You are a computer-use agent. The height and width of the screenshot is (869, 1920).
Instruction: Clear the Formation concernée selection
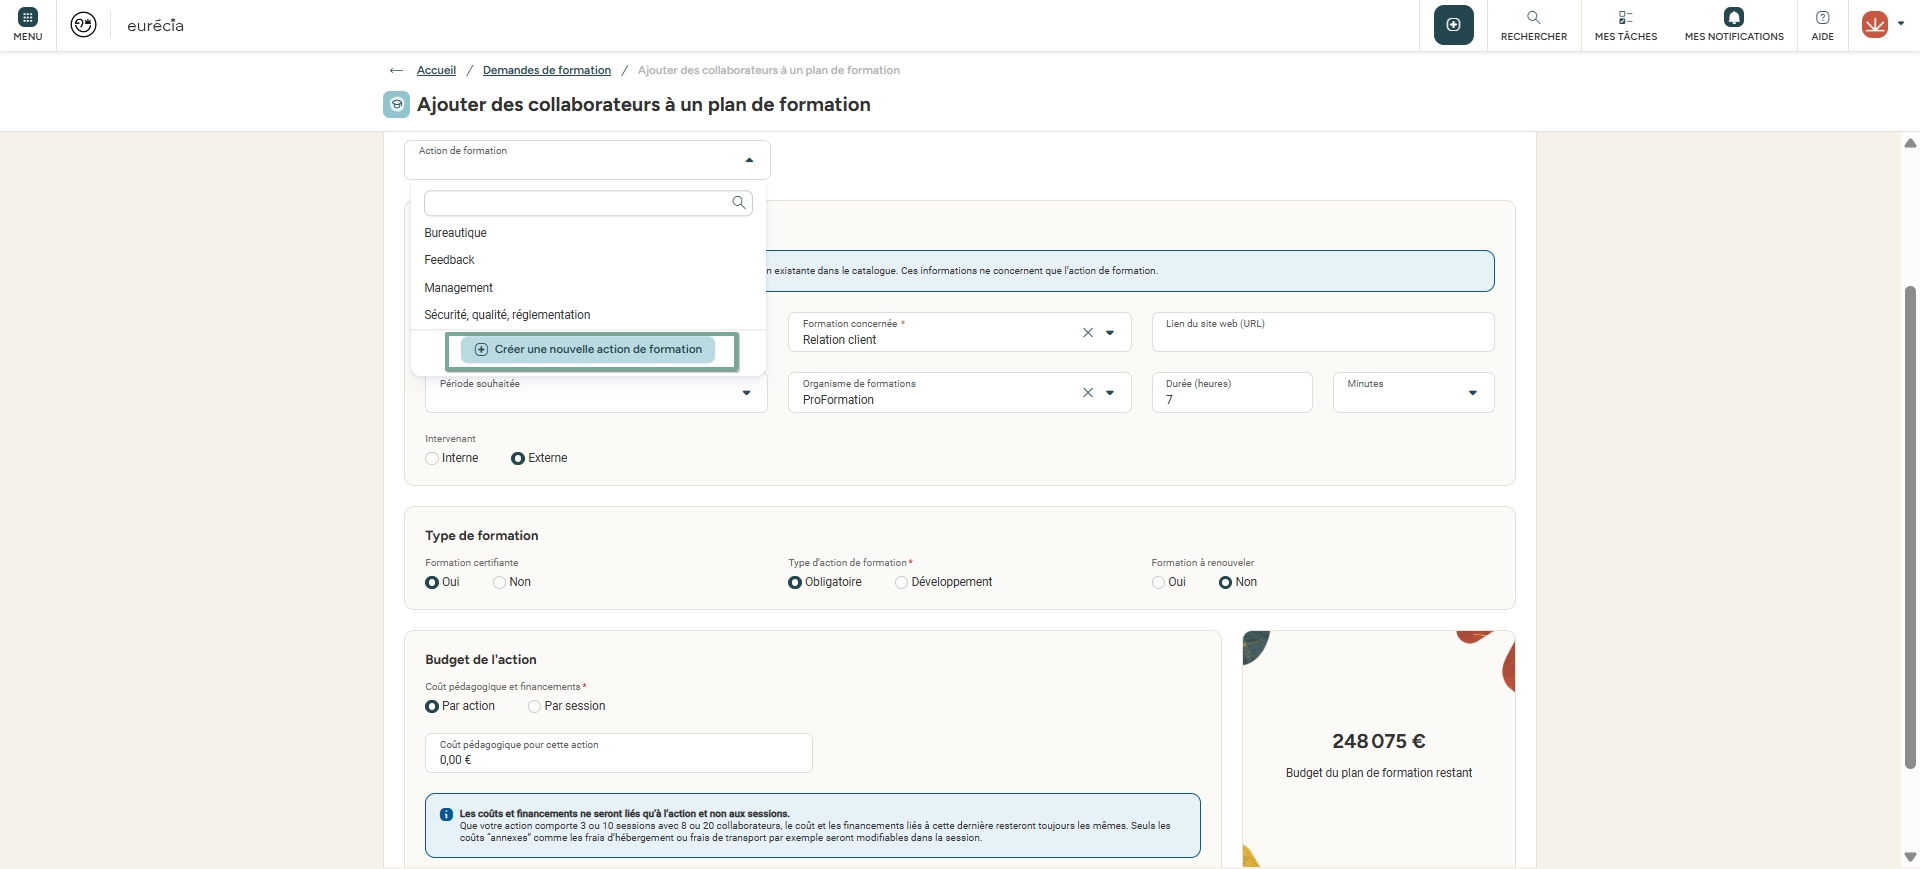click(x=1088, y=333)
